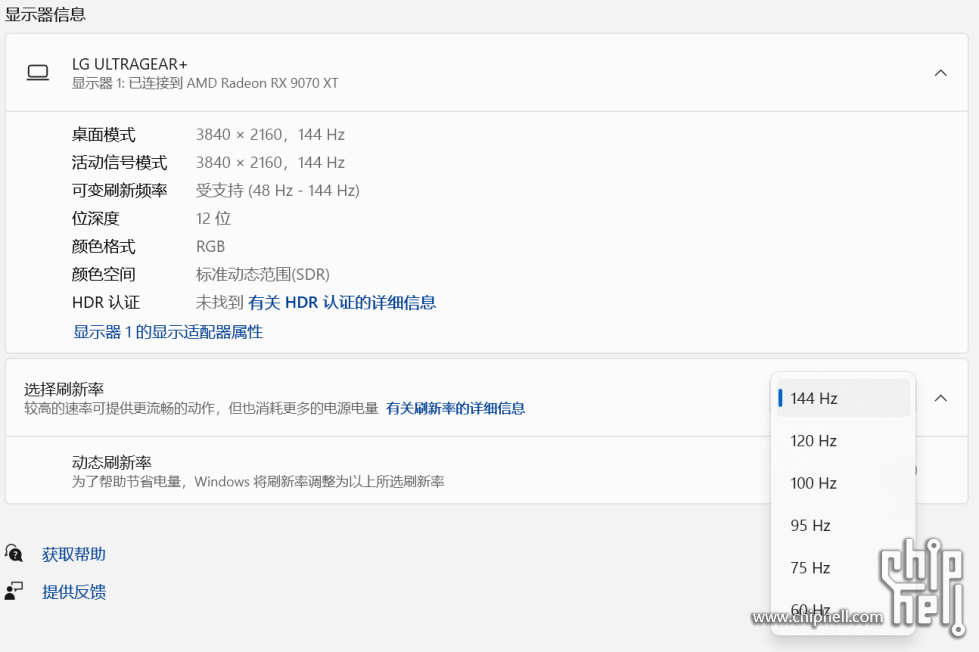Viewport: 979px width, 652px height.
Task: Click the get help icon
Action: (14, 553)
